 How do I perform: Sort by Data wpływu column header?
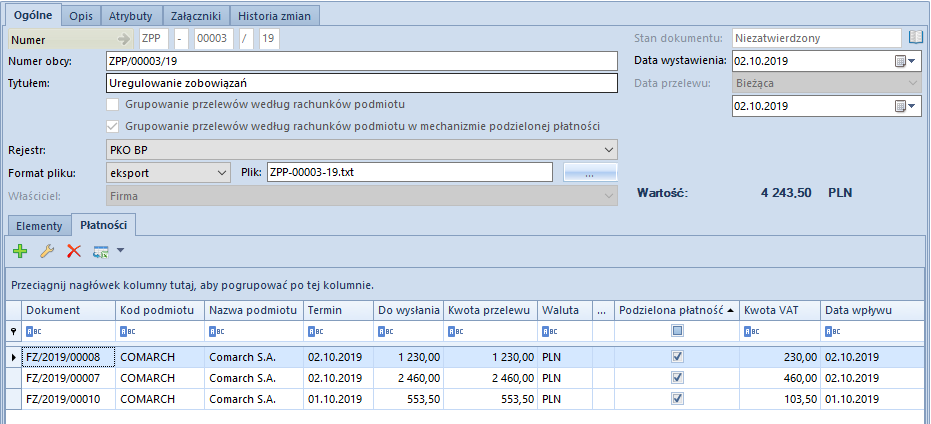click(874, 310)
